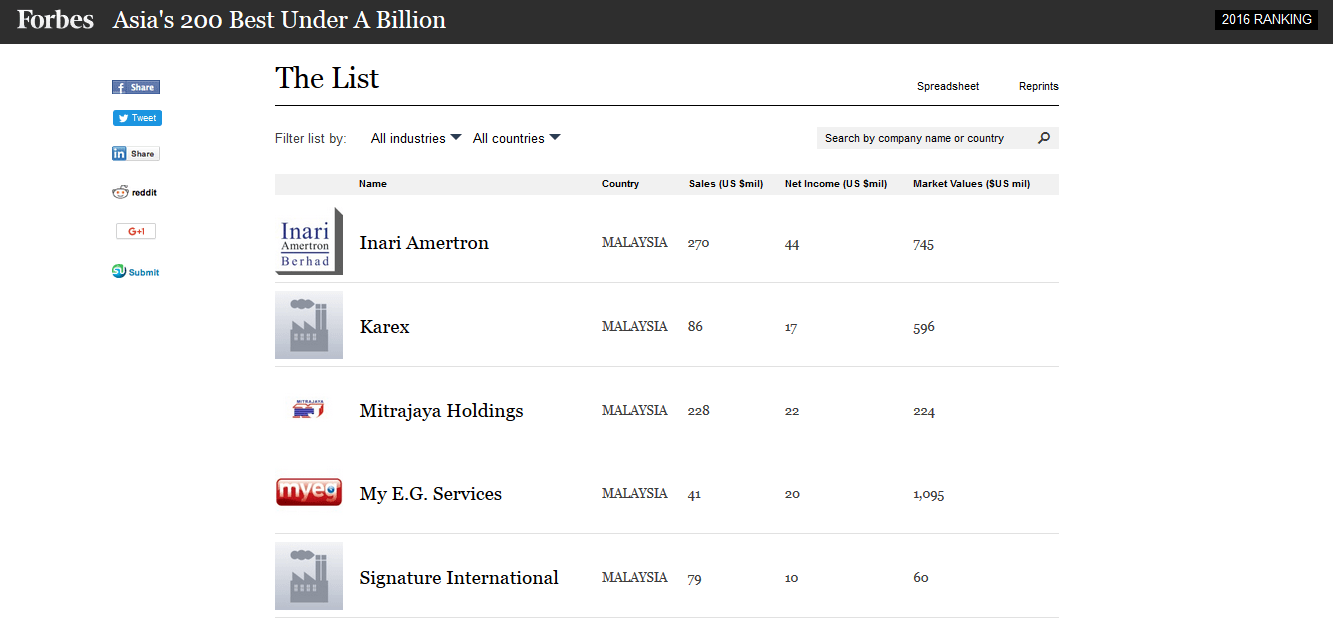Open Inari Amertron company name

tap(424, 243)
